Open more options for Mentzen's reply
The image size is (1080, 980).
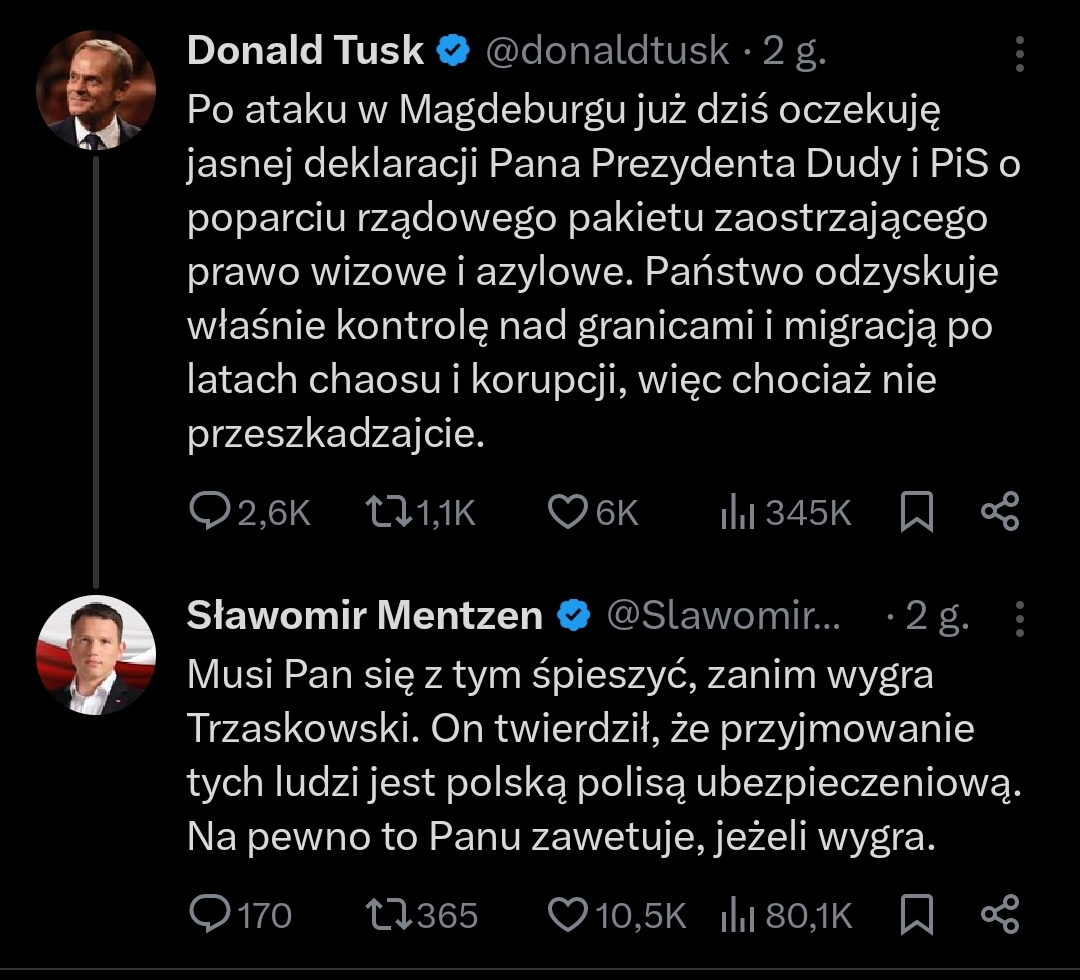[1019, 619]
